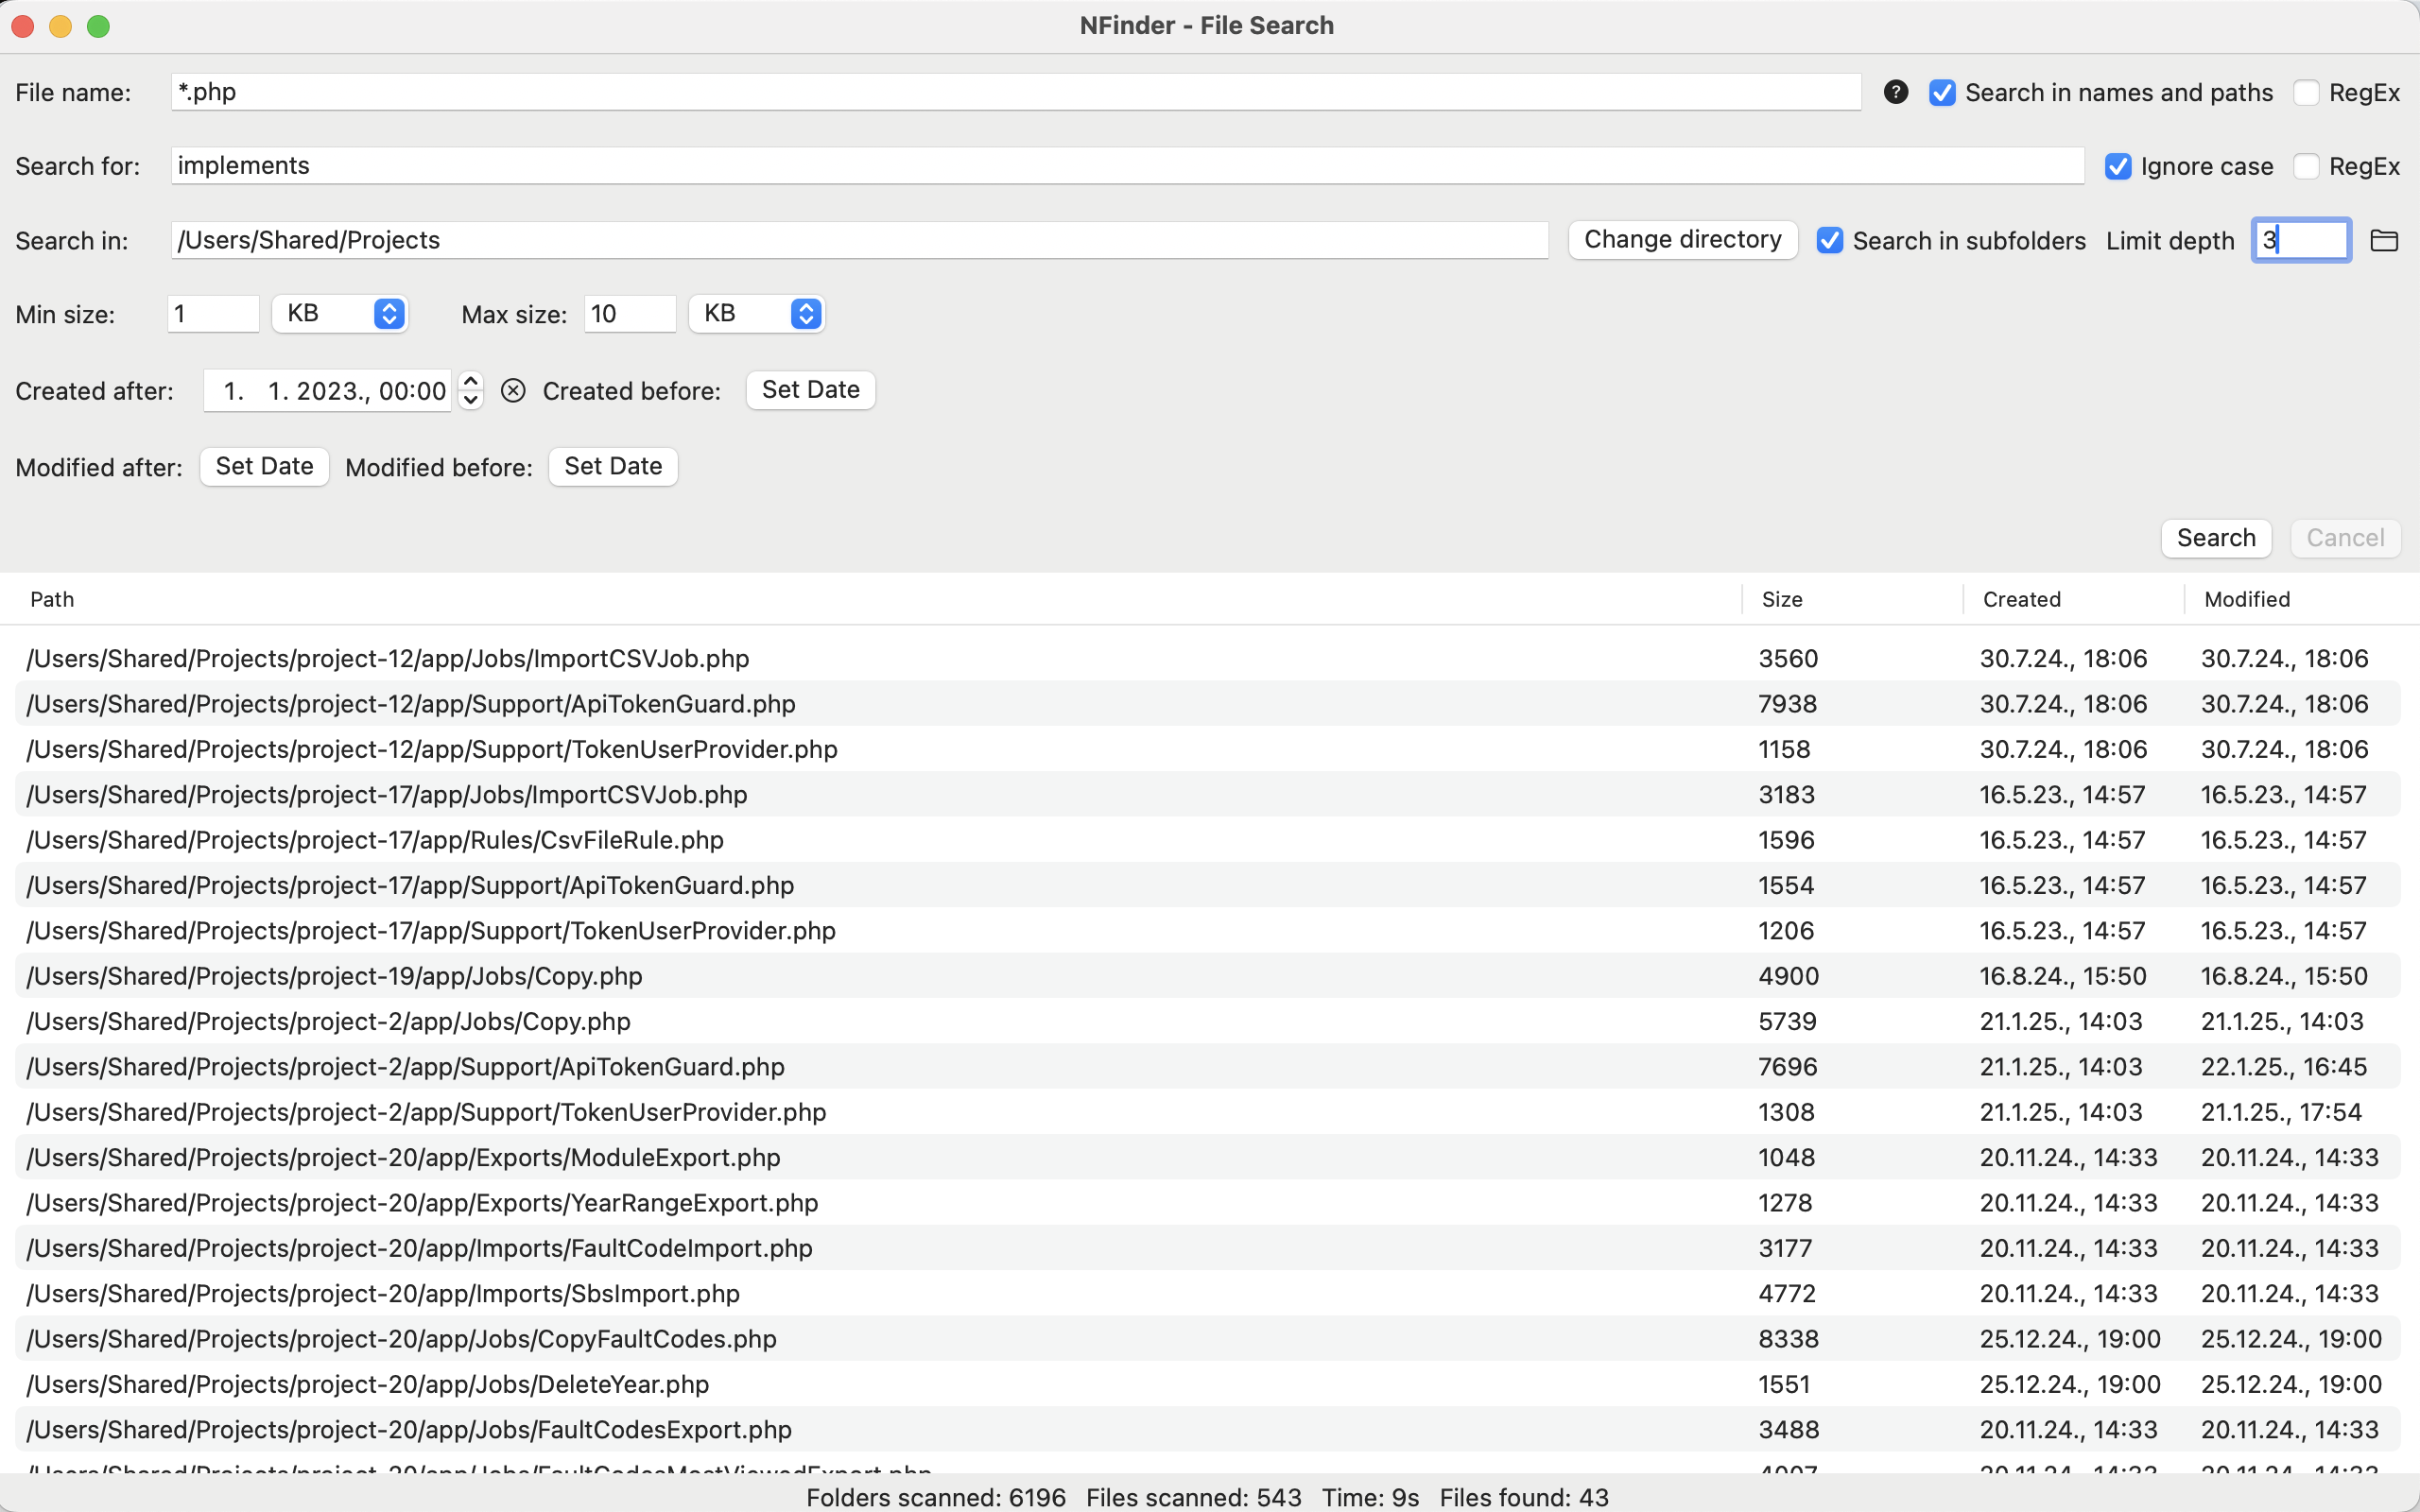Viewport: 2420px width, 1512px height.
Task: Click modified date 21.1.25., 17:54
Action: (x=2281, y=1112)
